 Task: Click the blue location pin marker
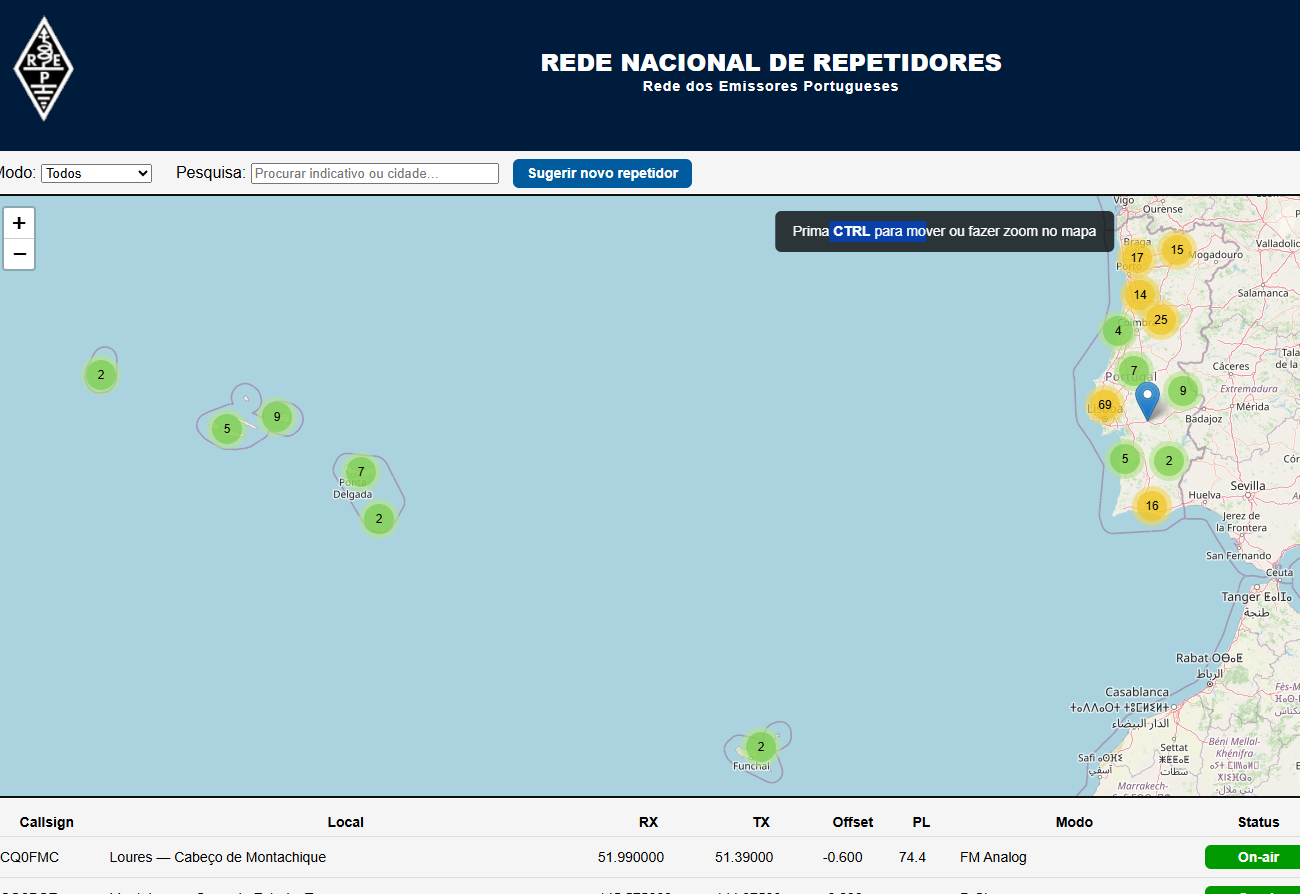coord(1147,400)
